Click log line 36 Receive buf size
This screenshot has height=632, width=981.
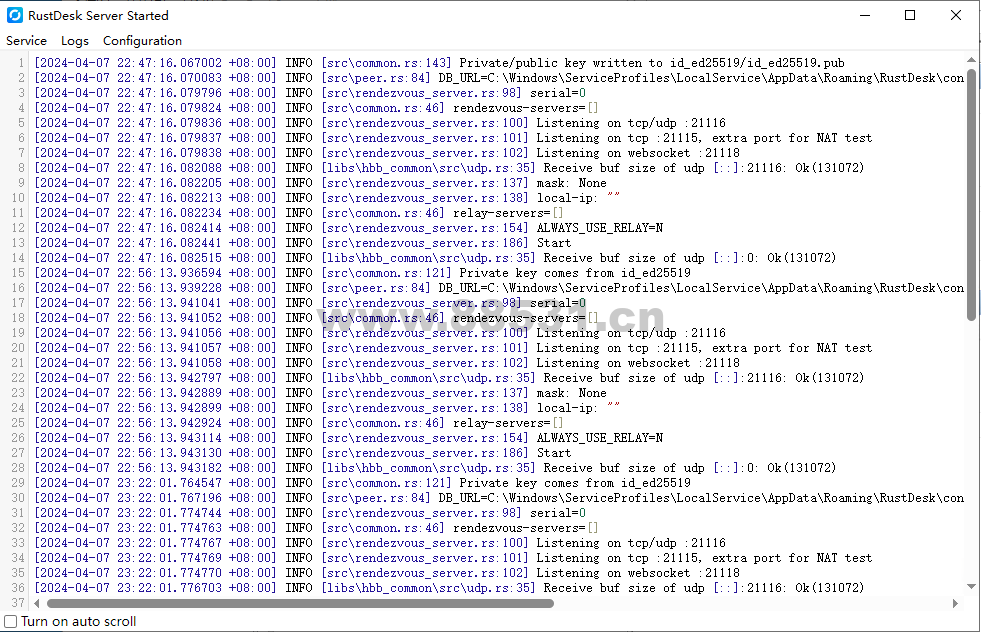(x=449, y=588)
